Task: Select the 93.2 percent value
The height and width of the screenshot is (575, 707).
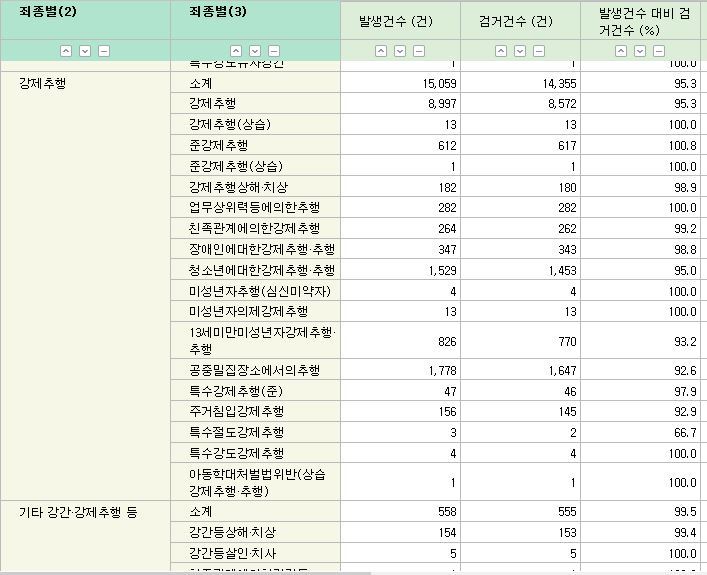Action: (x=685, y=341)
